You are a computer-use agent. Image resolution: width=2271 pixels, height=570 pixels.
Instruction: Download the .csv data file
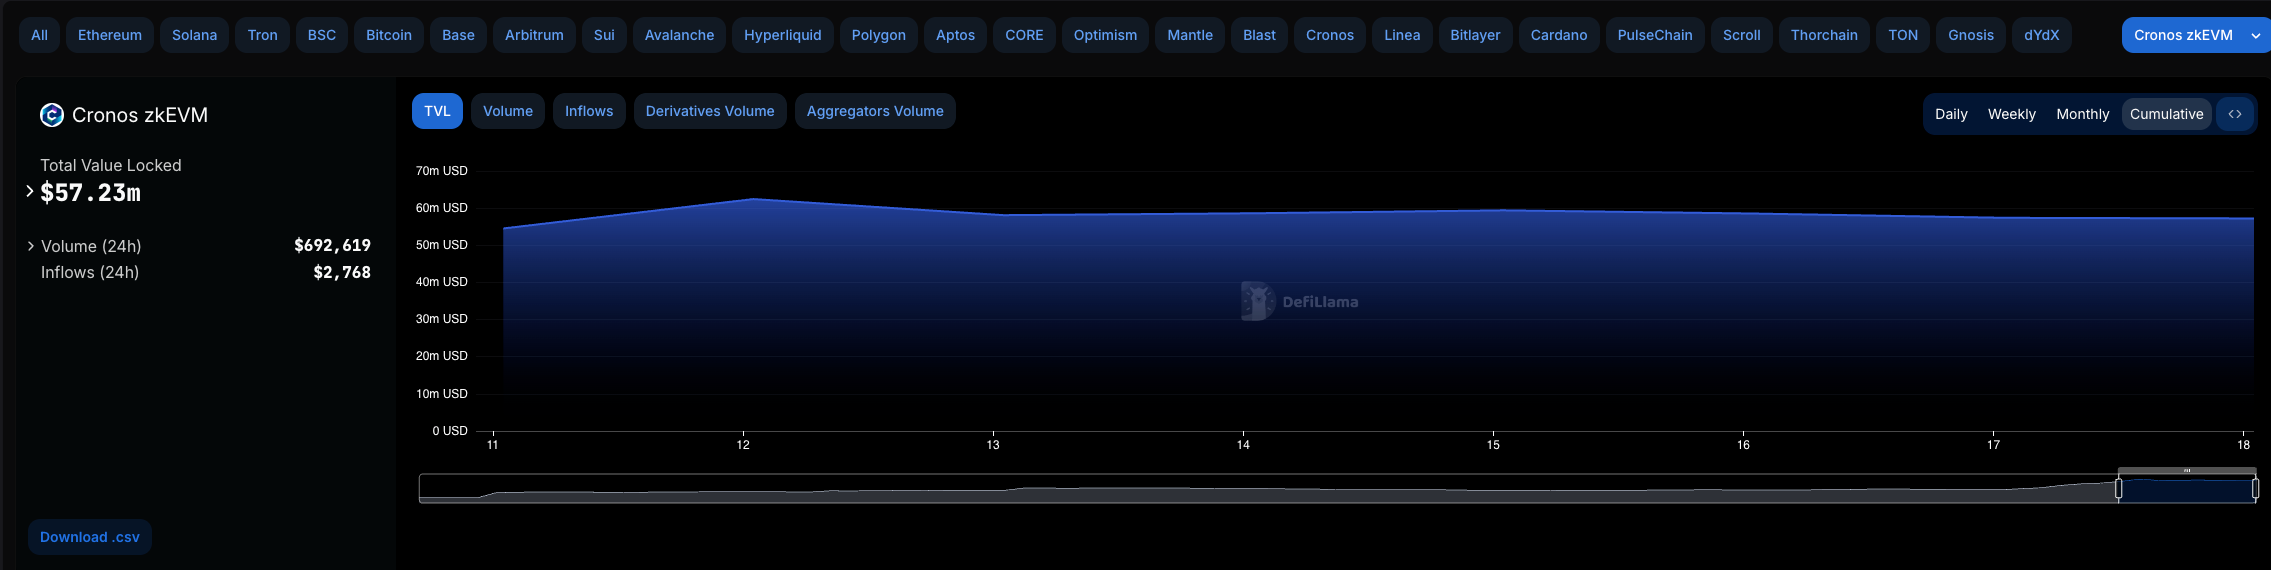tap(90, 537)
